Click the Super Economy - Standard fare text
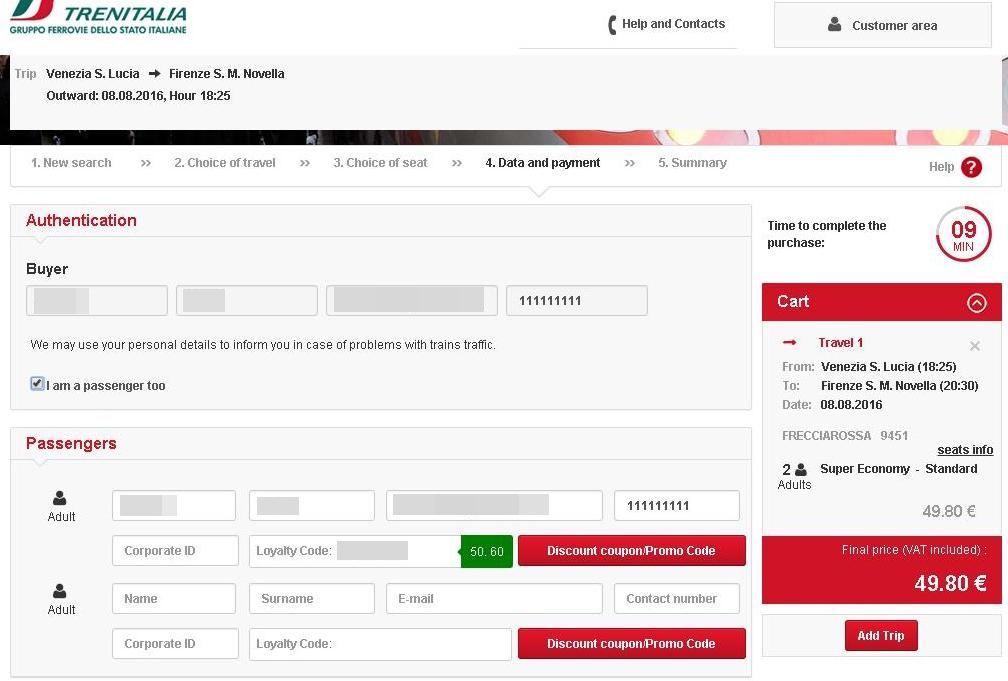The width and height of the screenshot is (1008, 681). [899, 468]
